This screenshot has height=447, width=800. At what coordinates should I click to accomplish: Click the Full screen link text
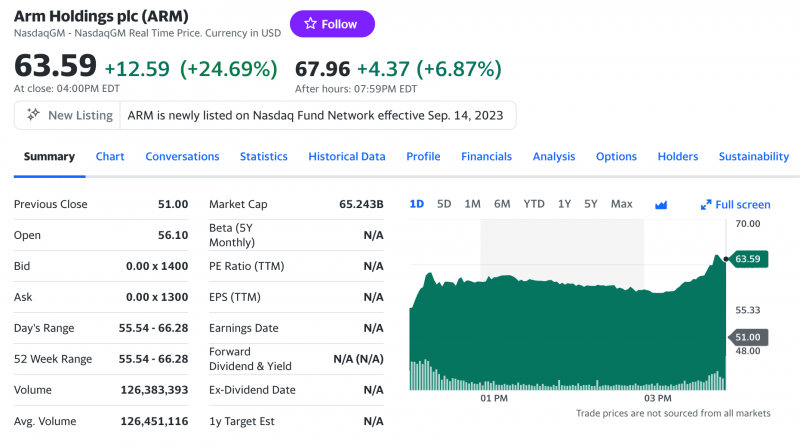pyautogui.click(x=743, y=205)
